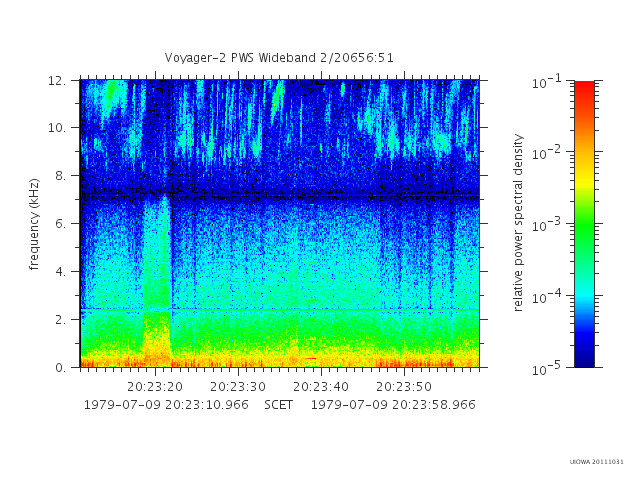
Task: Click the "10." frequency tick label
Action: point(57,128)
